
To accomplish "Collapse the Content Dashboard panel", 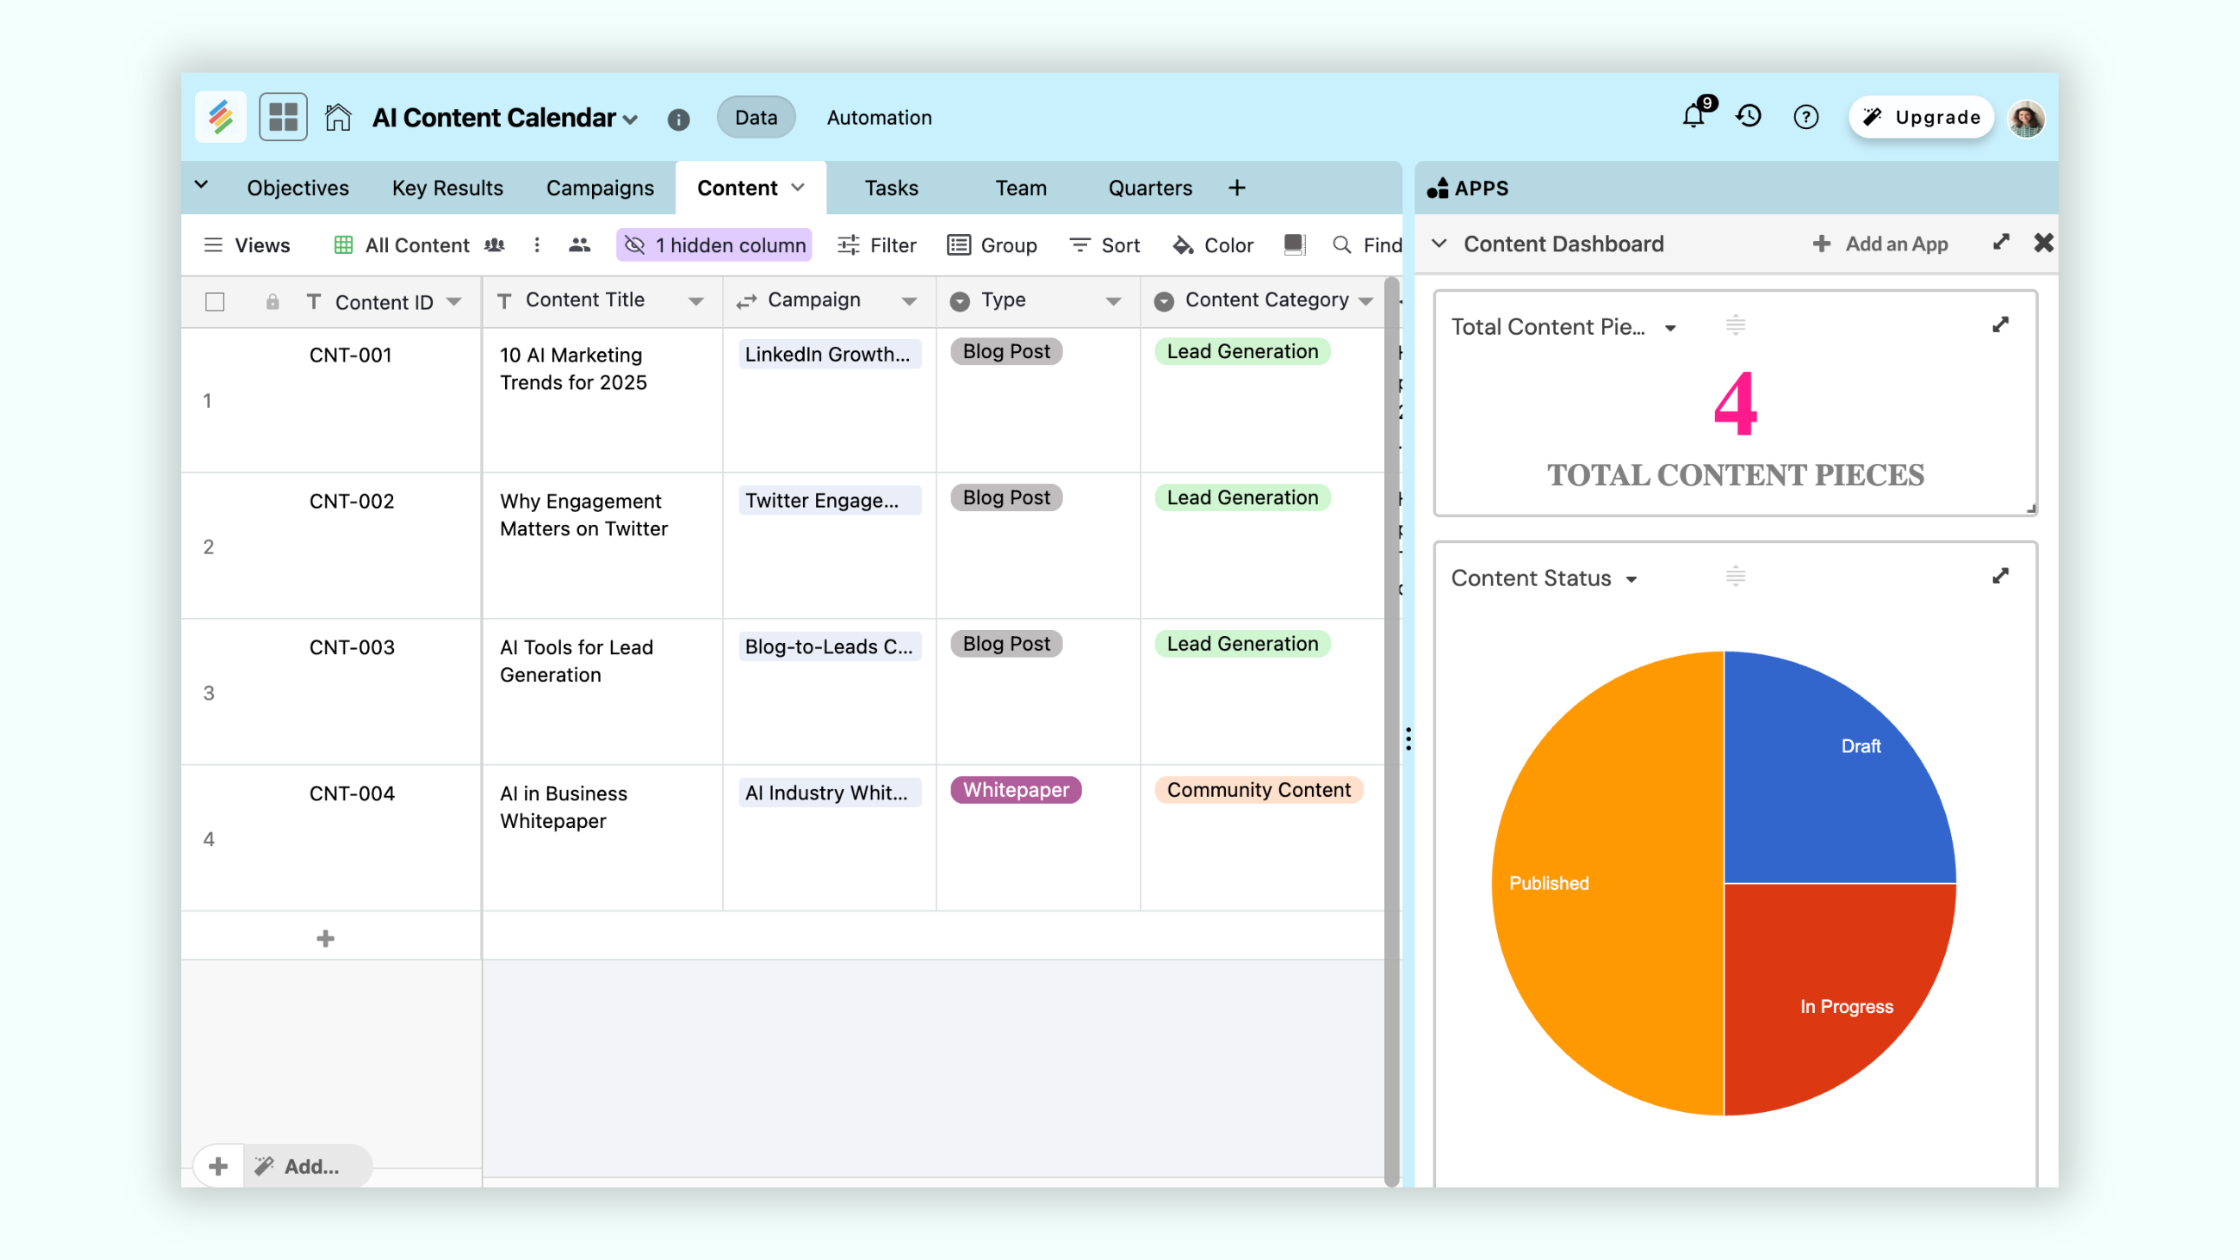I will (1438, 243).
